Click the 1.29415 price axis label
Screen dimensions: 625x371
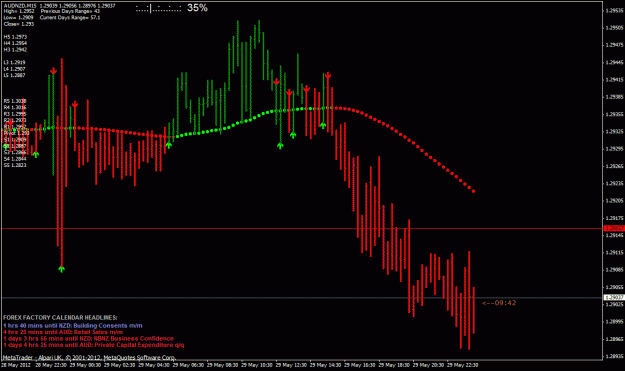pos(614,80)
